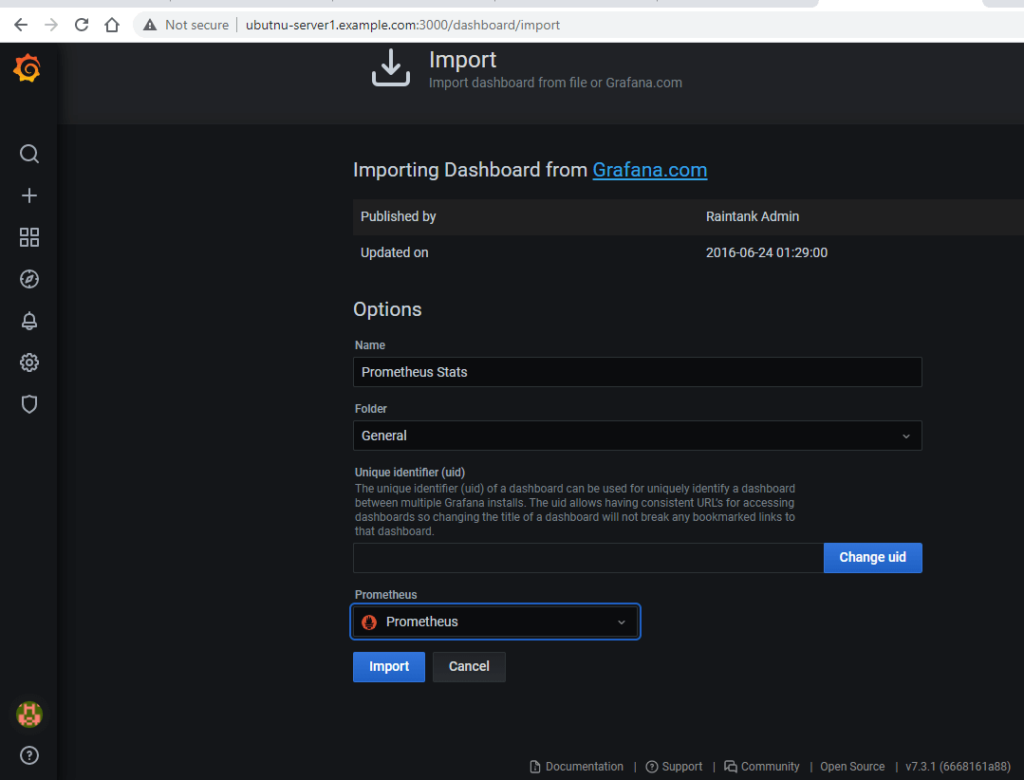Click the Options section heading
1024x780 pixels.
(387, 309)
